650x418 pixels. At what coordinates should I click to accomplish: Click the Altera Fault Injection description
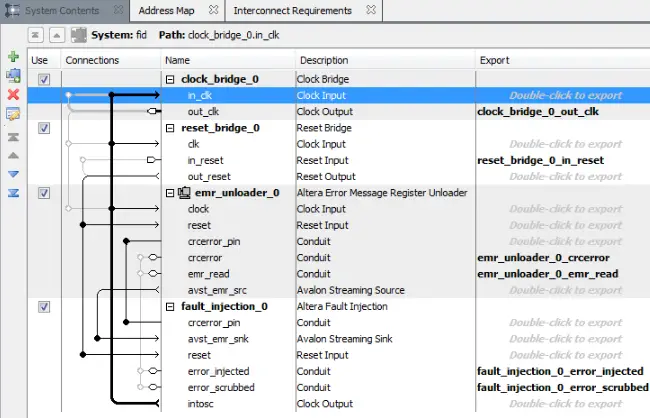click(342, 306)
